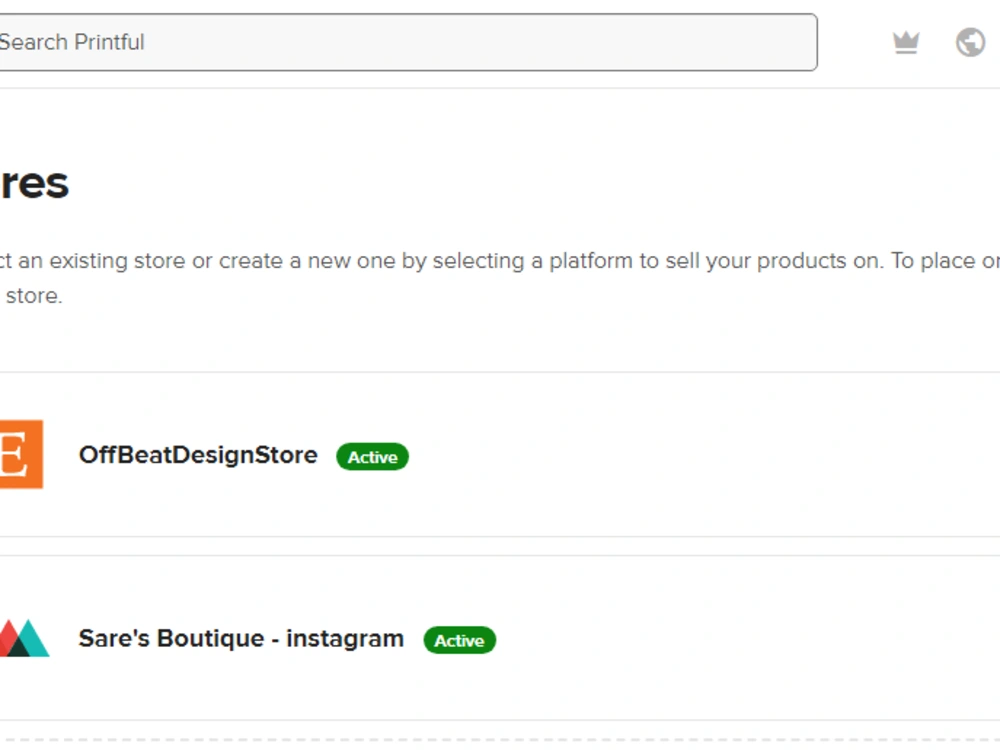
Task: Click Active badge beside Sare's Boutique
Action: coord(459,640)
